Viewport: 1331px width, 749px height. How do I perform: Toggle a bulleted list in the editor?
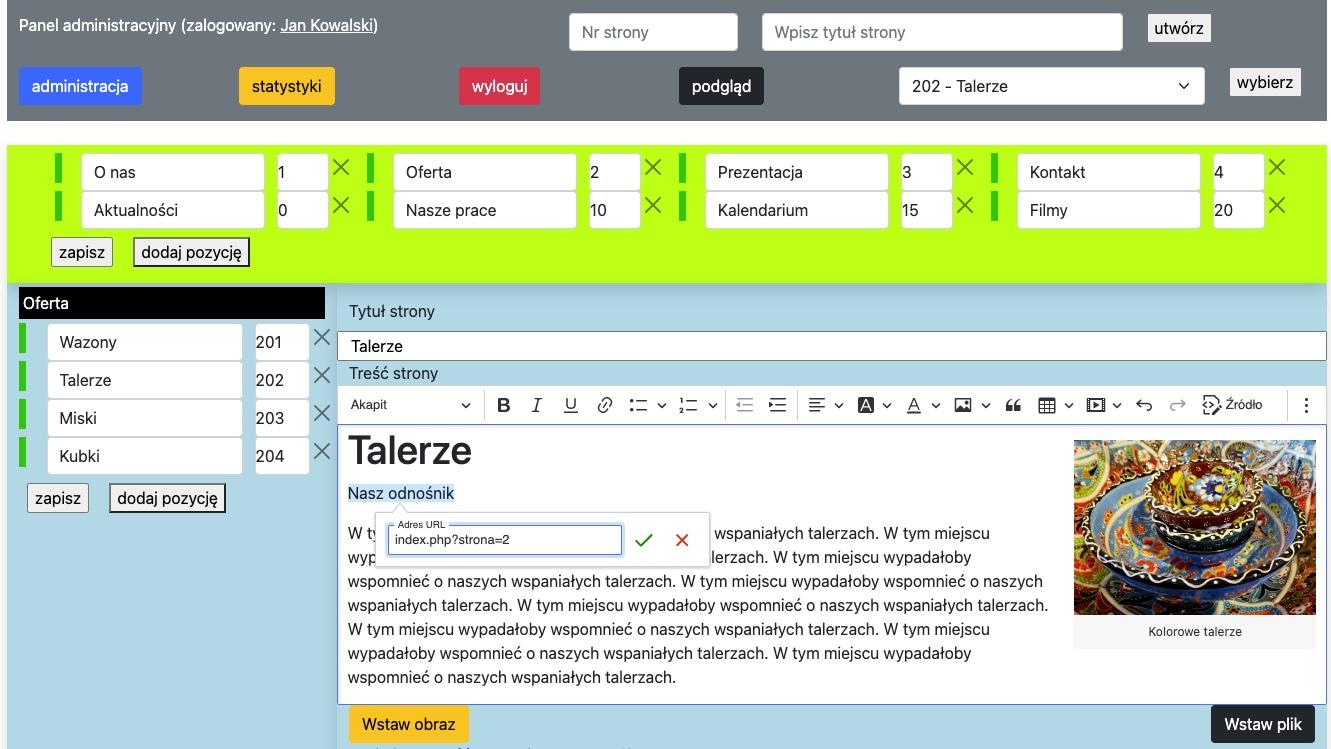point(638,405)
